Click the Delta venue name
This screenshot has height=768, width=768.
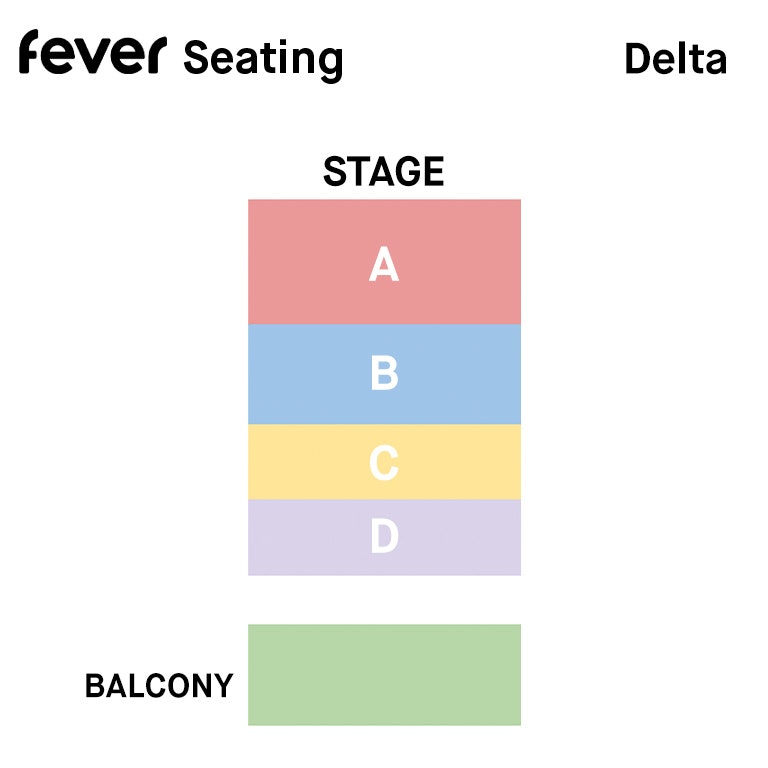point(676,59)
